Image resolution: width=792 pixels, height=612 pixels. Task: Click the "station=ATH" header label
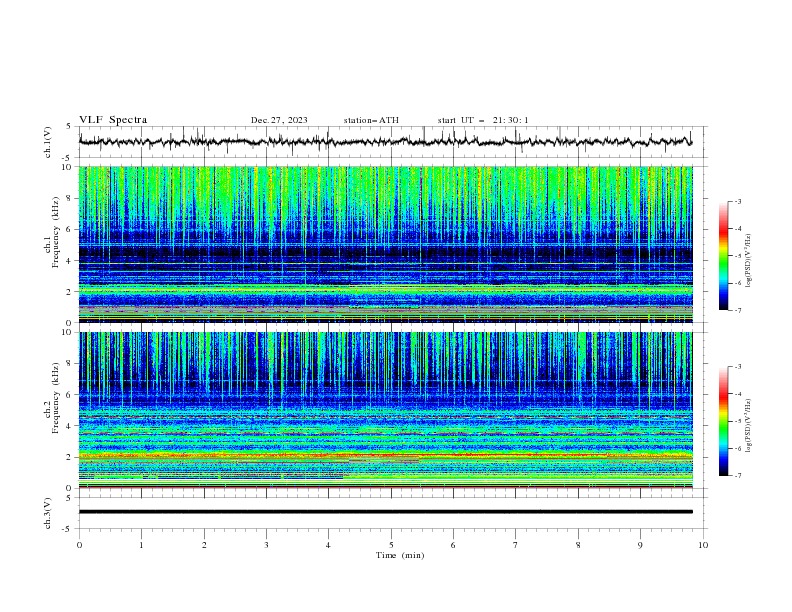tap(371, 120)
